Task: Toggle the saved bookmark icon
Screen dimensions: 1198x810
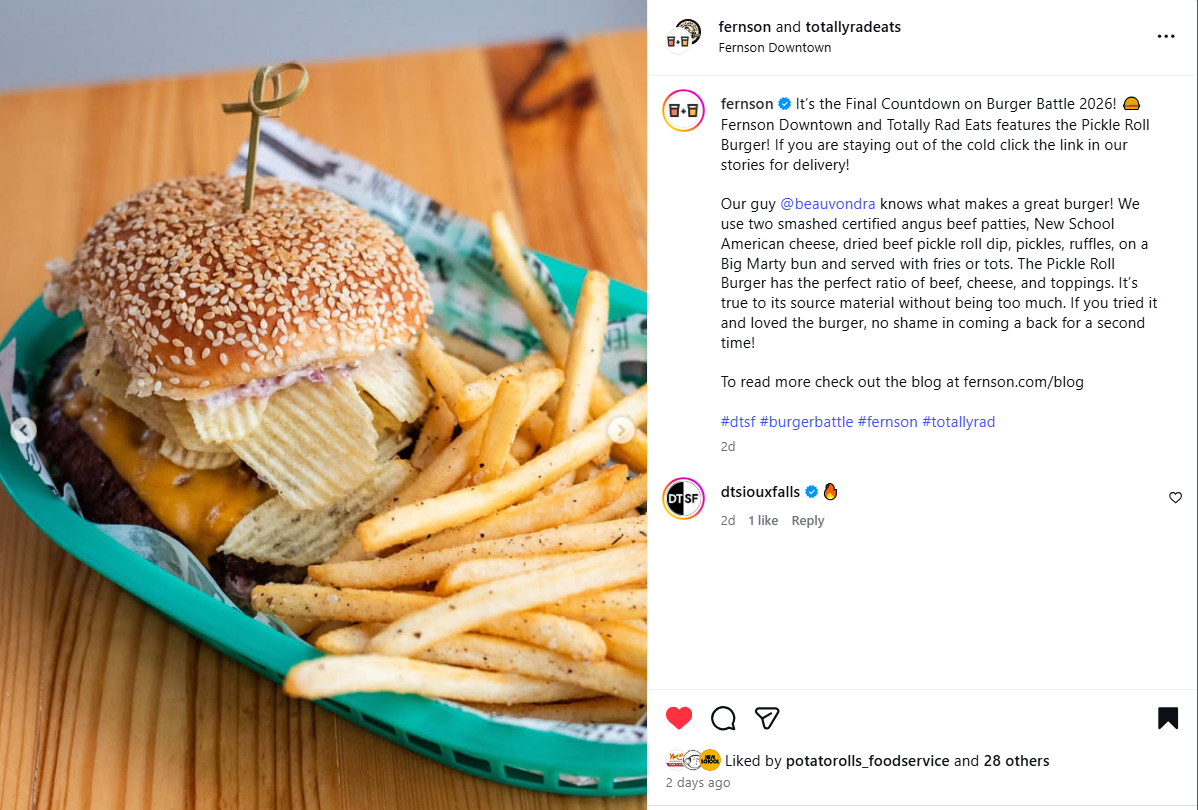Action: pyautogui.click(x=1167, y=718)
